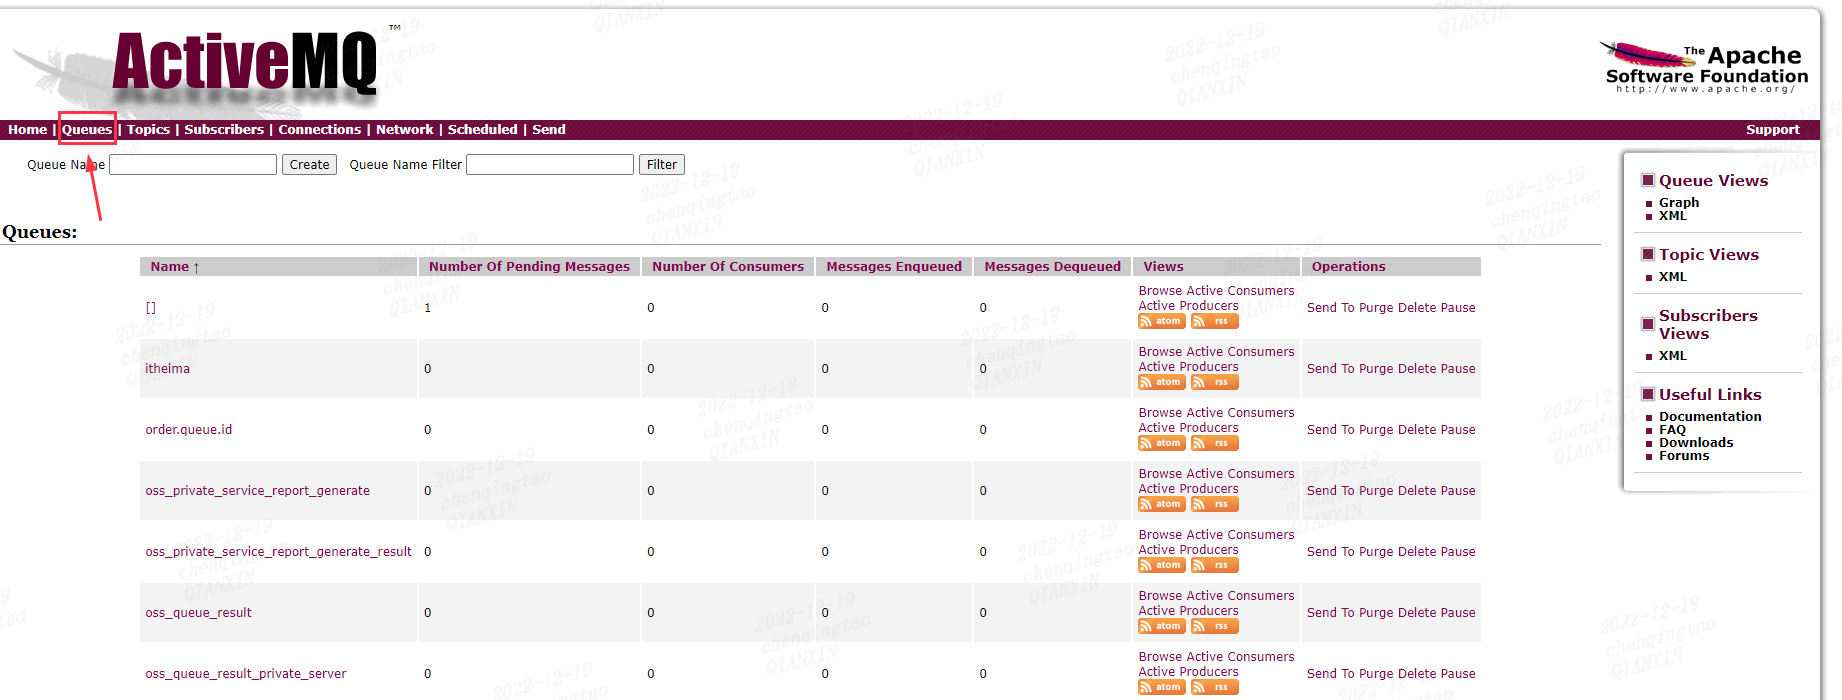Open the oss_private_service_report_generate_result queue
Viewport: 1842px width, 700px height.
click(278, 552)
